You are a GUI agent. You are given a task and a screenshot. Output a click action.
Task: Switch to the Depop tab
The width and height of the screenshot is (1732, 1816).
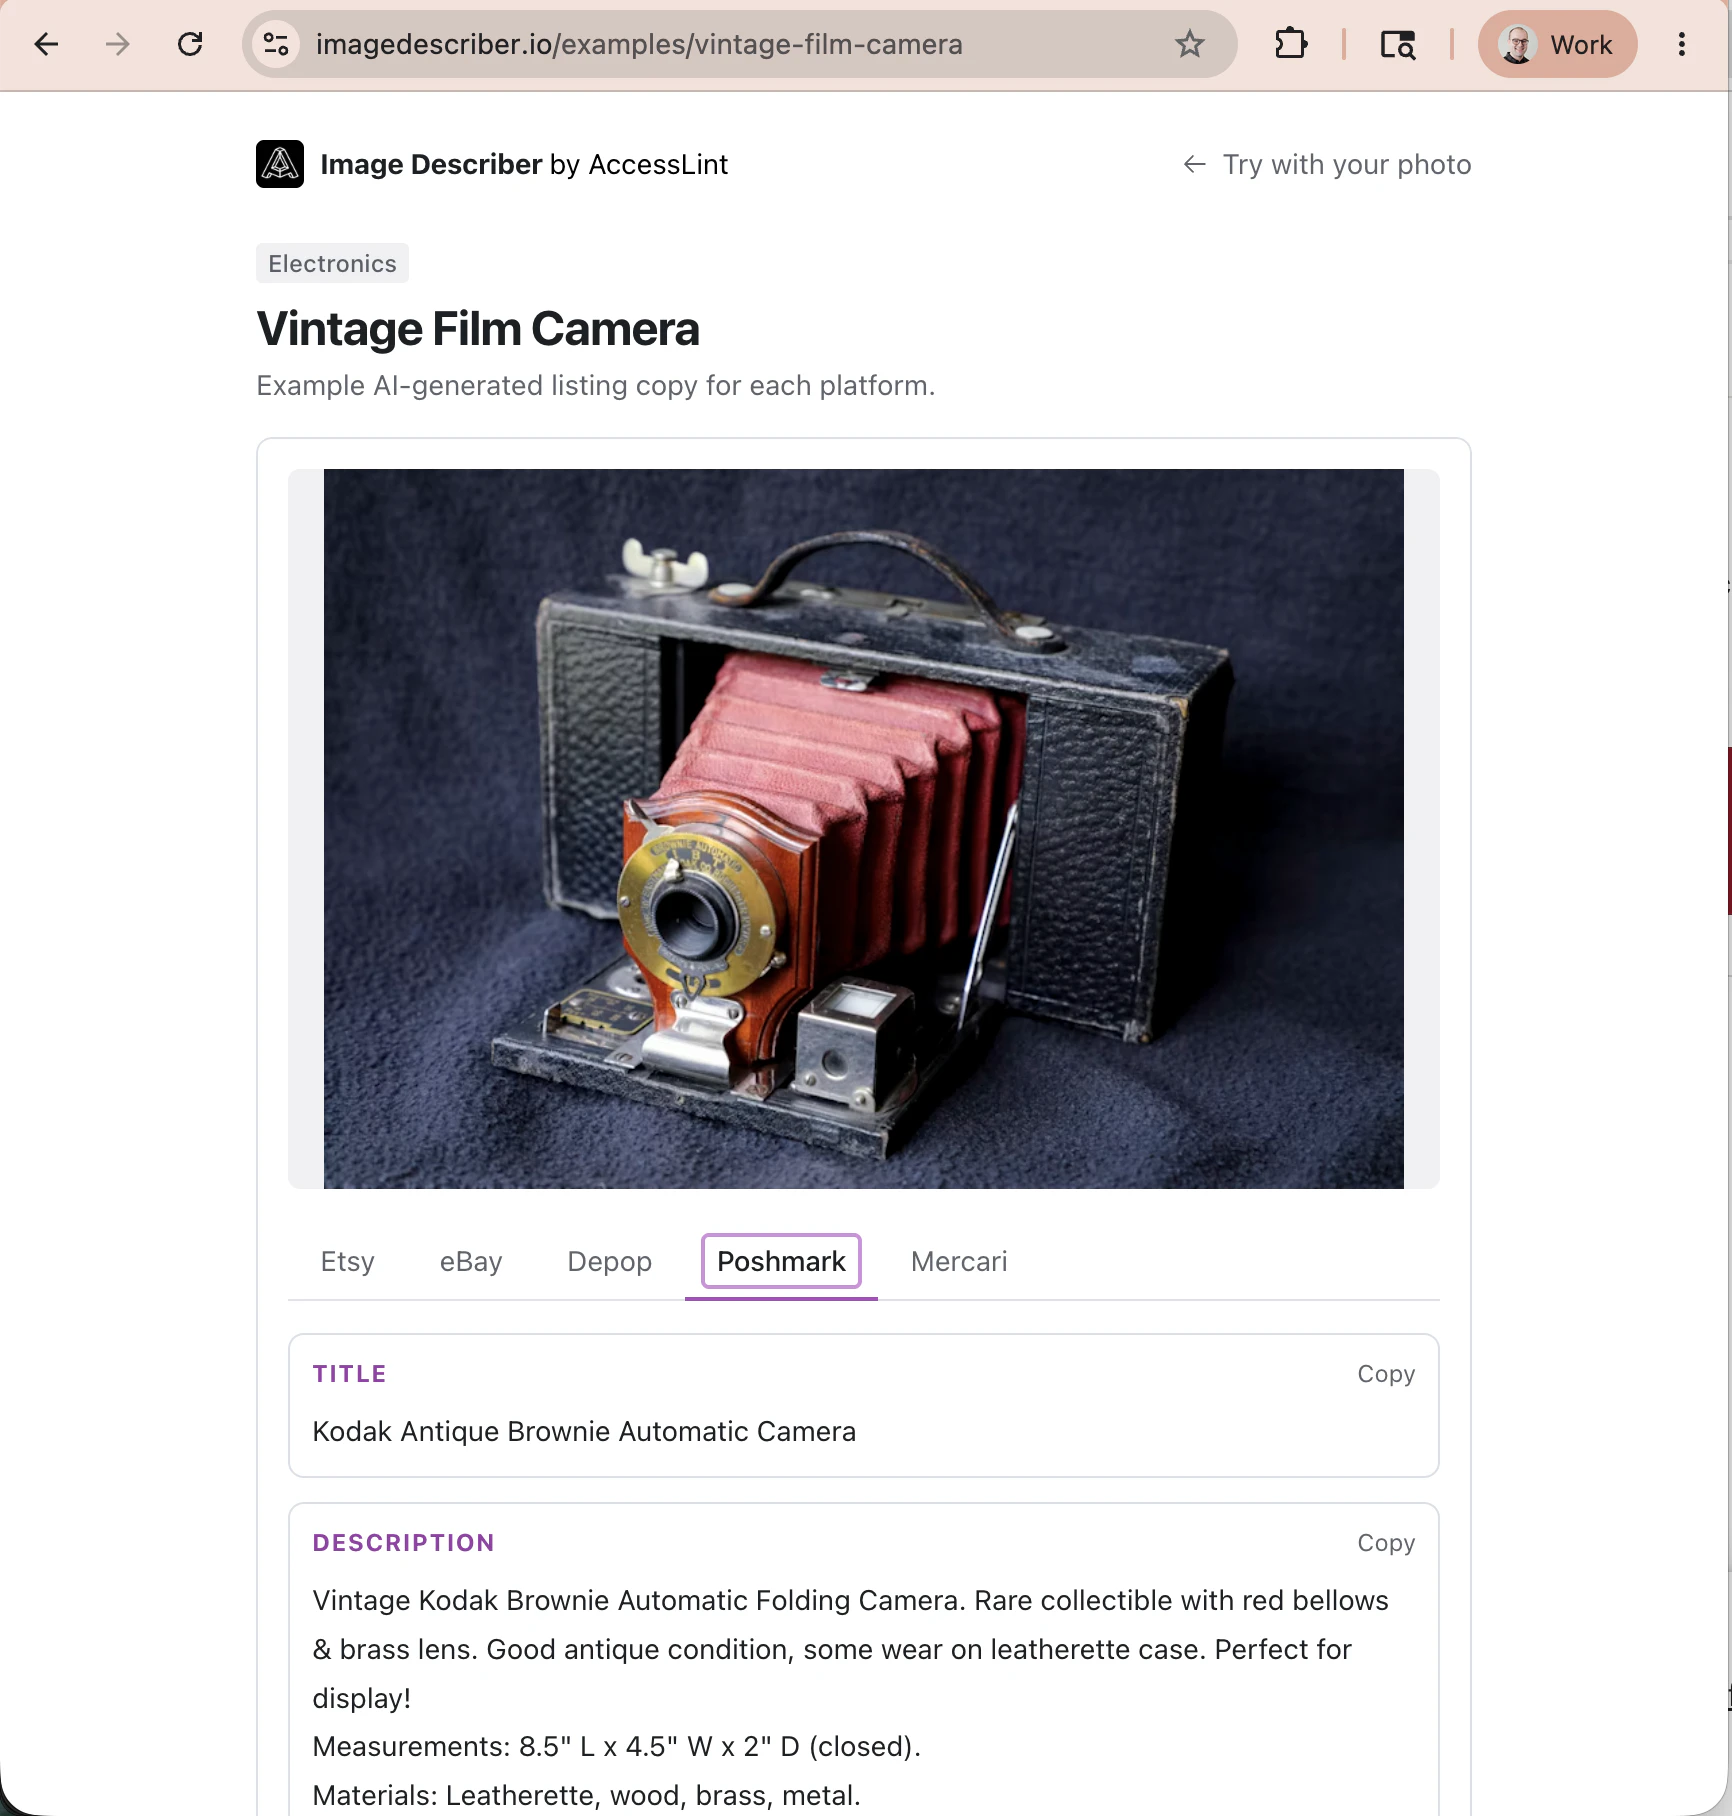[x=609, y=1261]
